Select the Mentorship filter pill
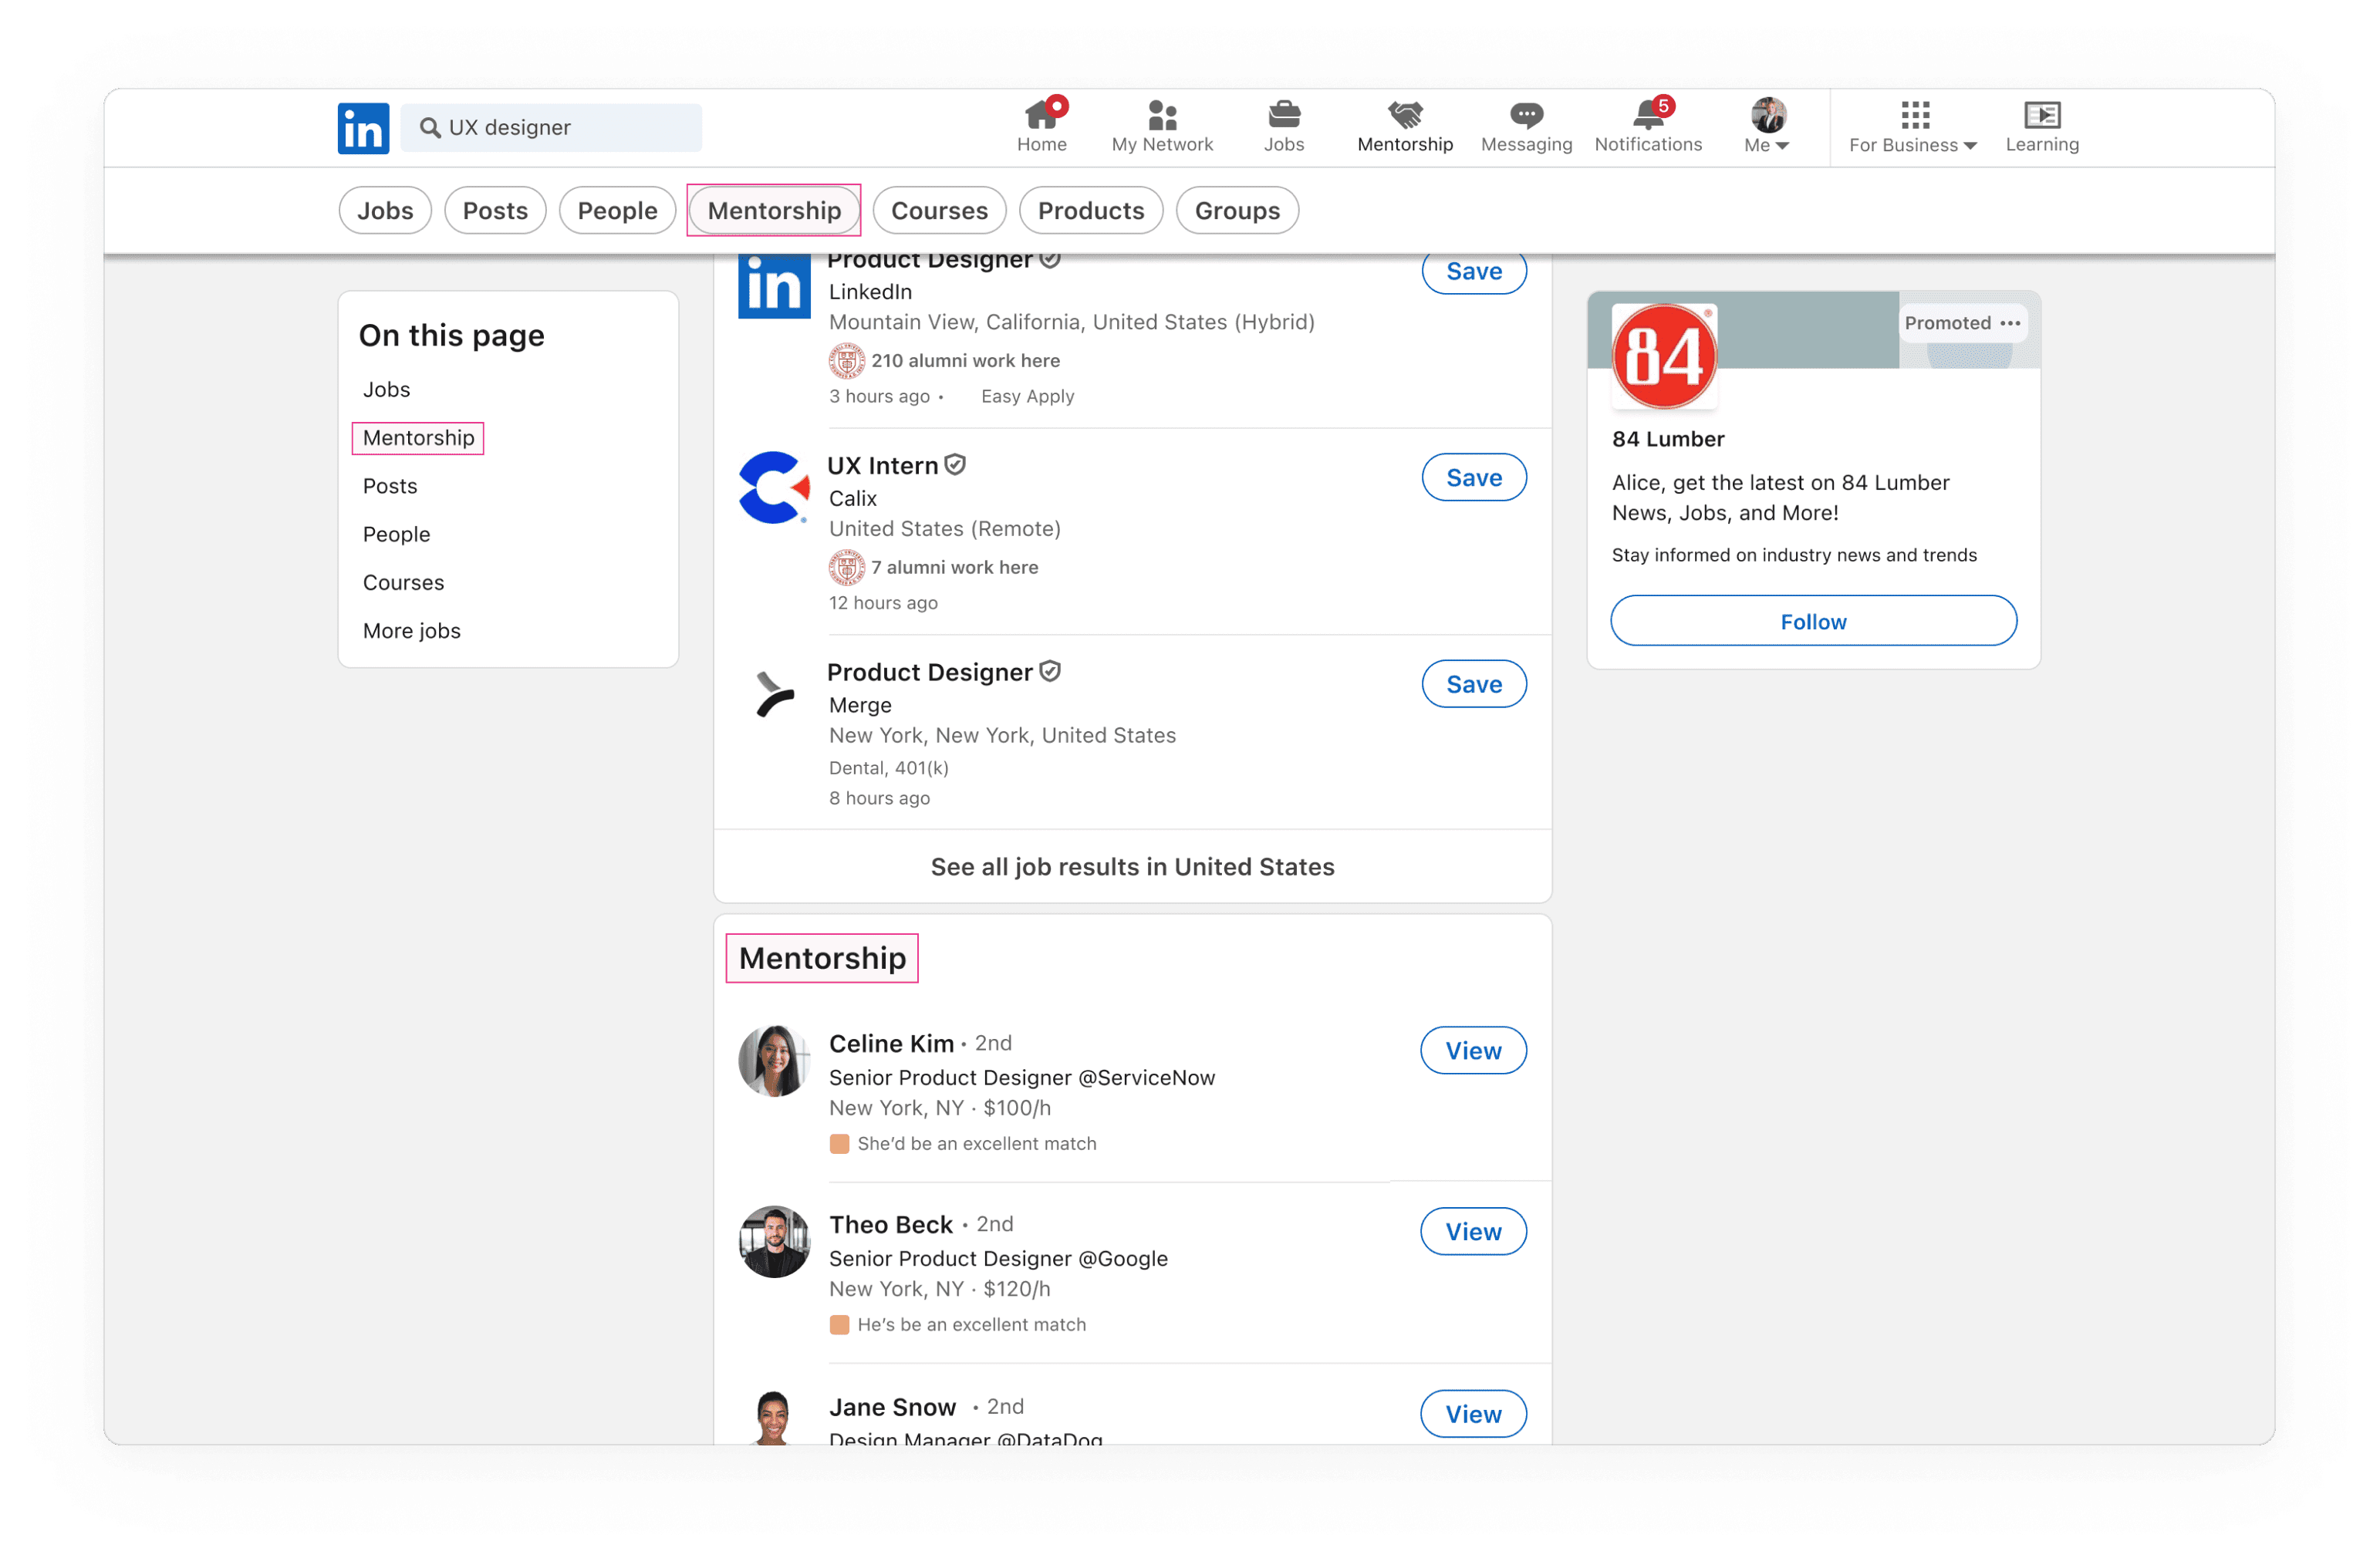Screen dimensions: 2380x1565 774,211
